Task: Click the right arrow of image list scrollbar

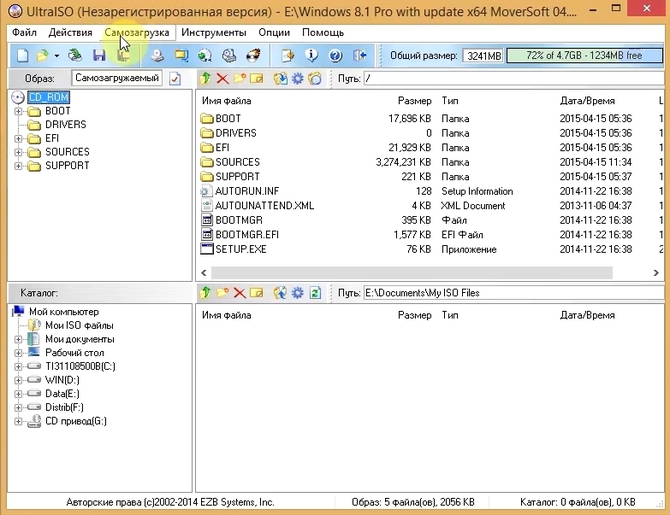Action: tap(655, 273)
